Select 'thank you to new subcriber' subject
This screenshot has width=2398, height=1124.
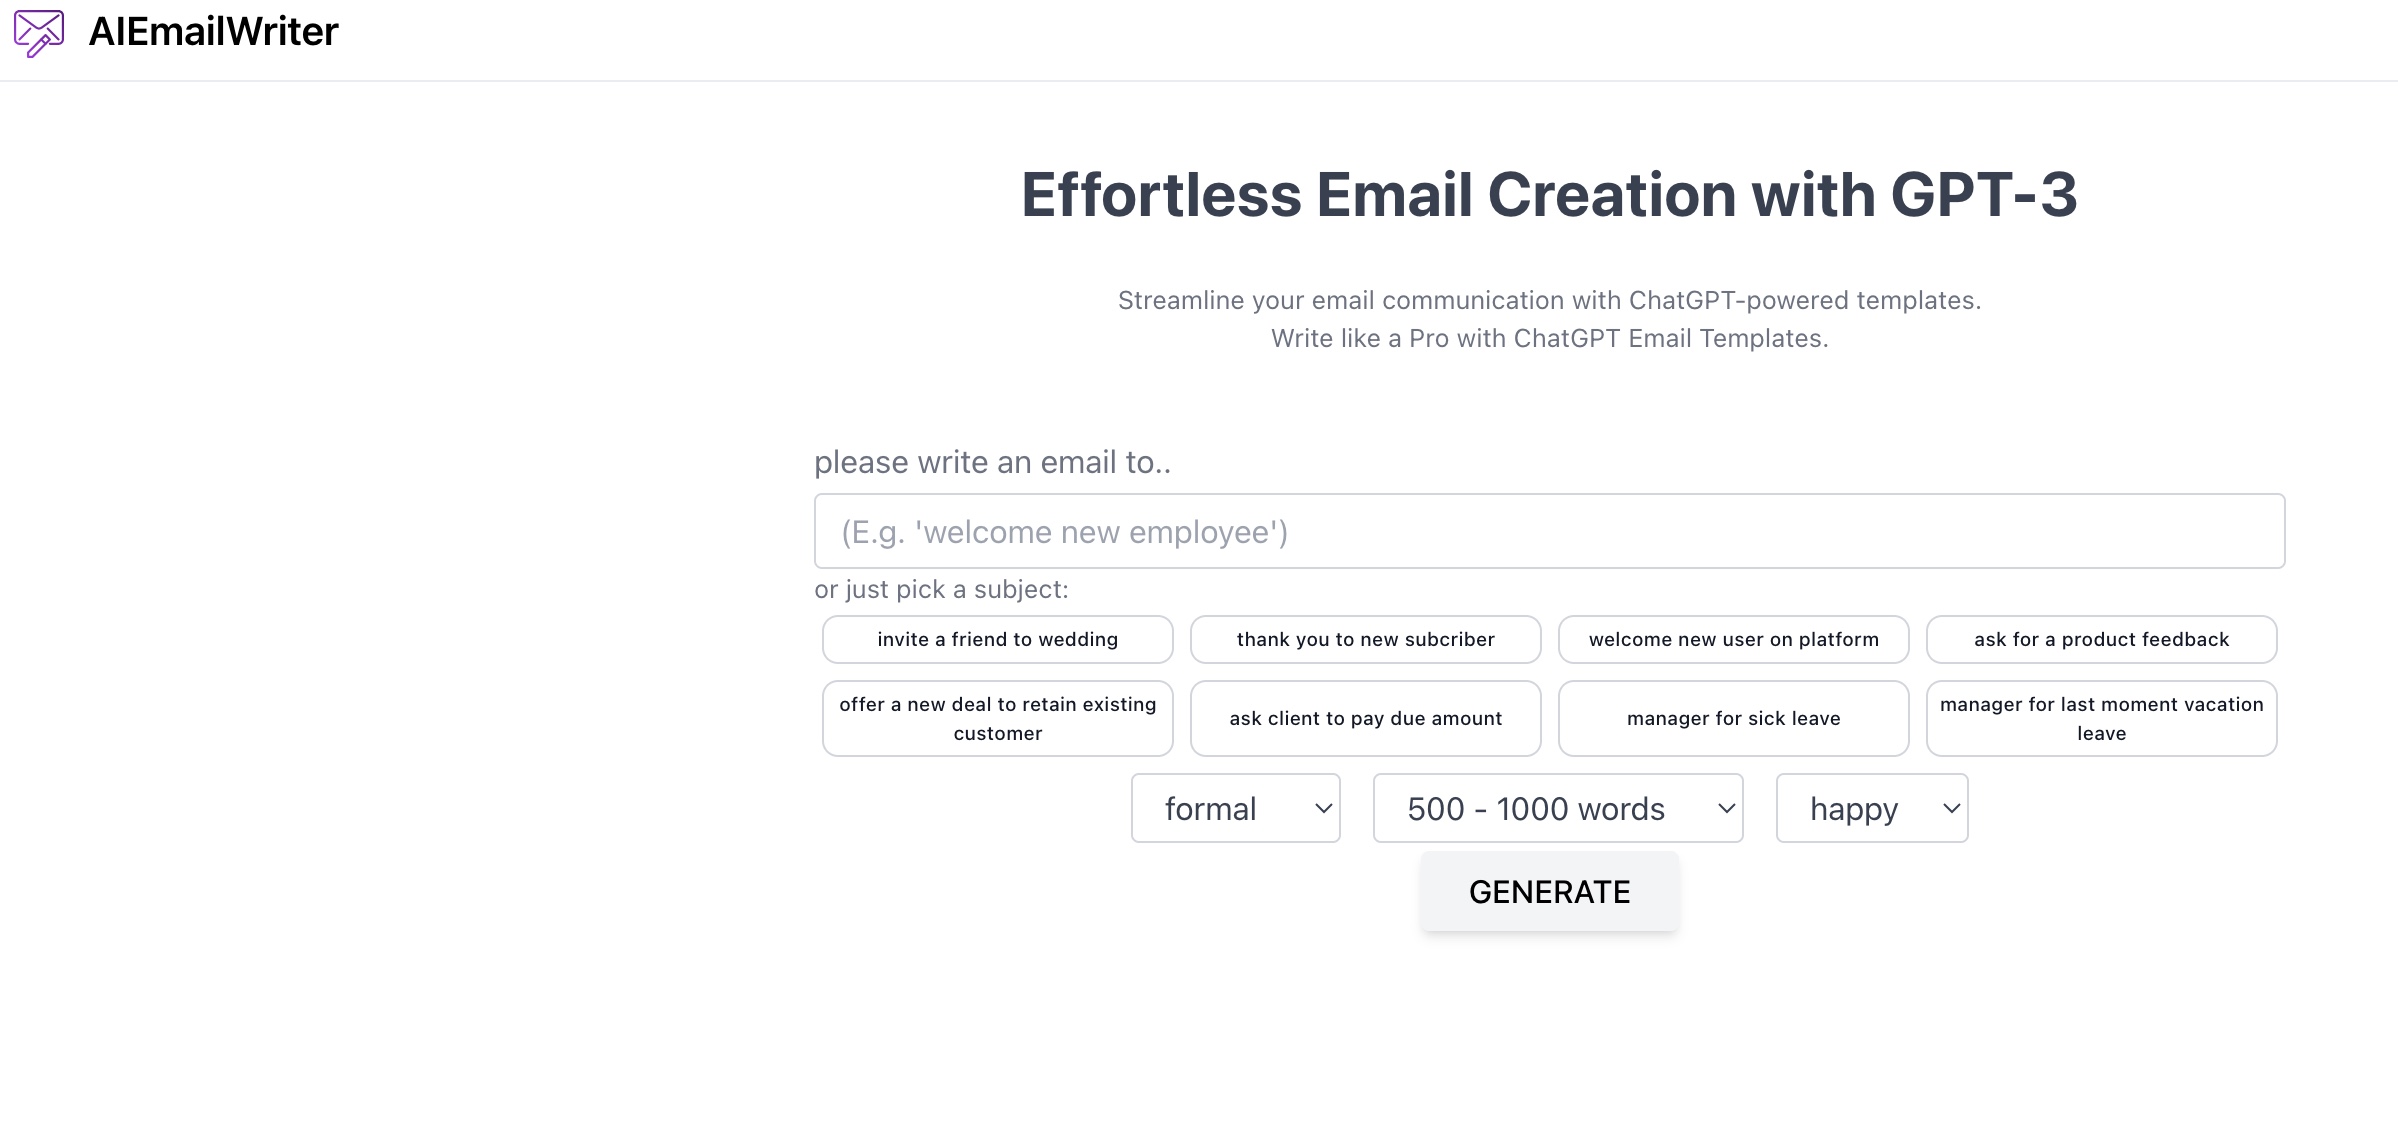[x=1365, y=639]
